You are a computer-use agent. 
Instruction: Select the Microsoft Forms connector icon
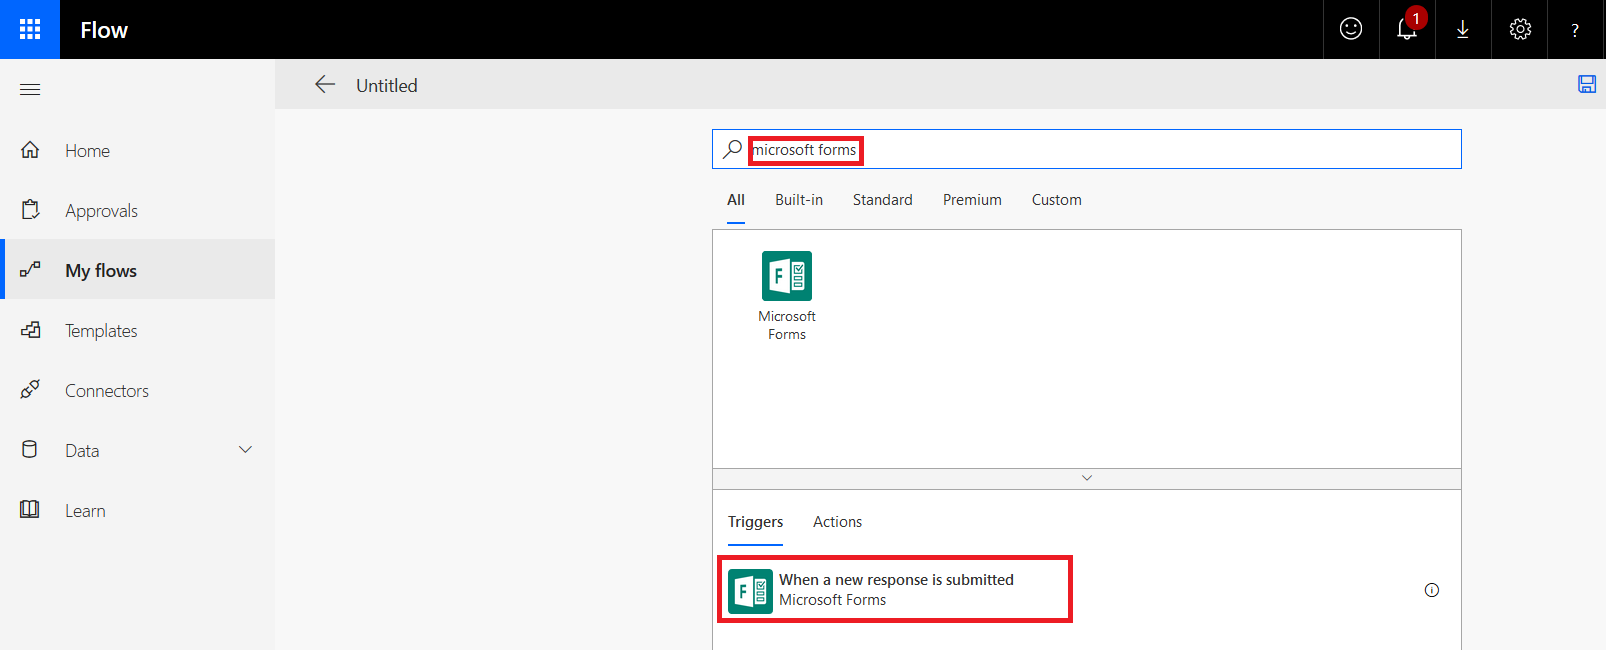[x=787, y=277]
